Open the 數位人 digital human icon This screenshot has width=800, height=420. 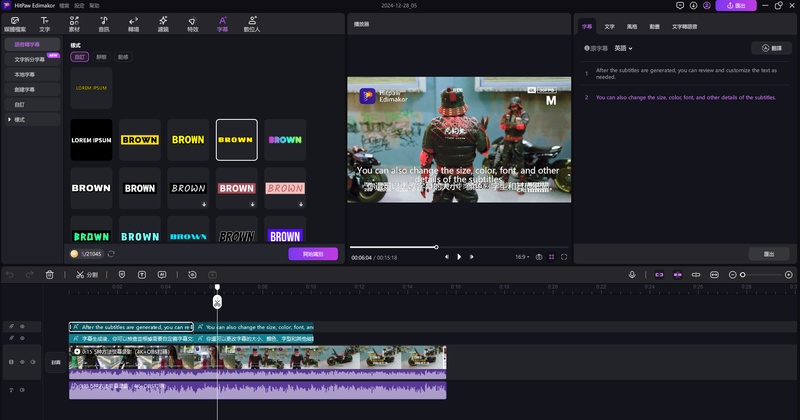point(252,23)
